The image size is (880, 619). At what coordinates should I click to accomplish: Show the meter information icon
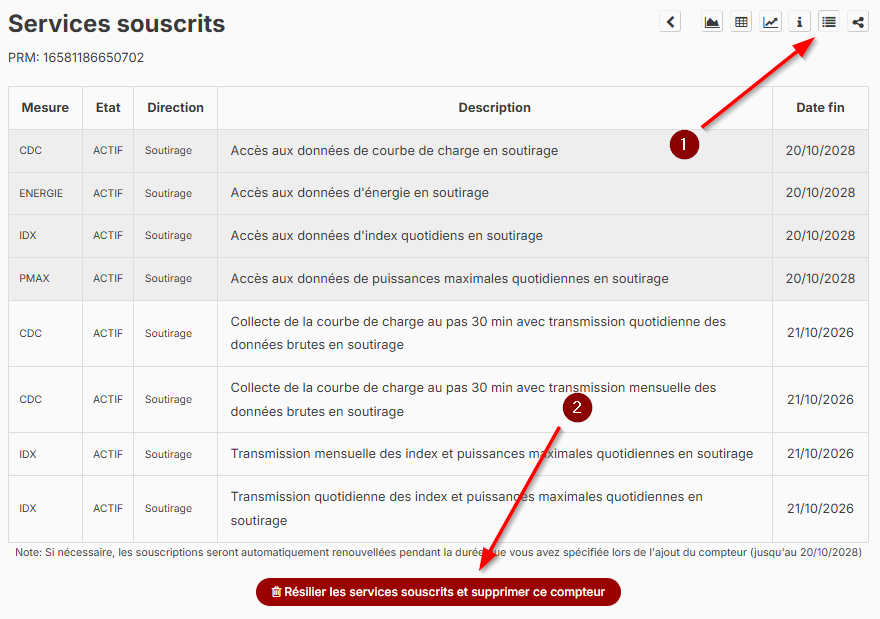point(799,22)
